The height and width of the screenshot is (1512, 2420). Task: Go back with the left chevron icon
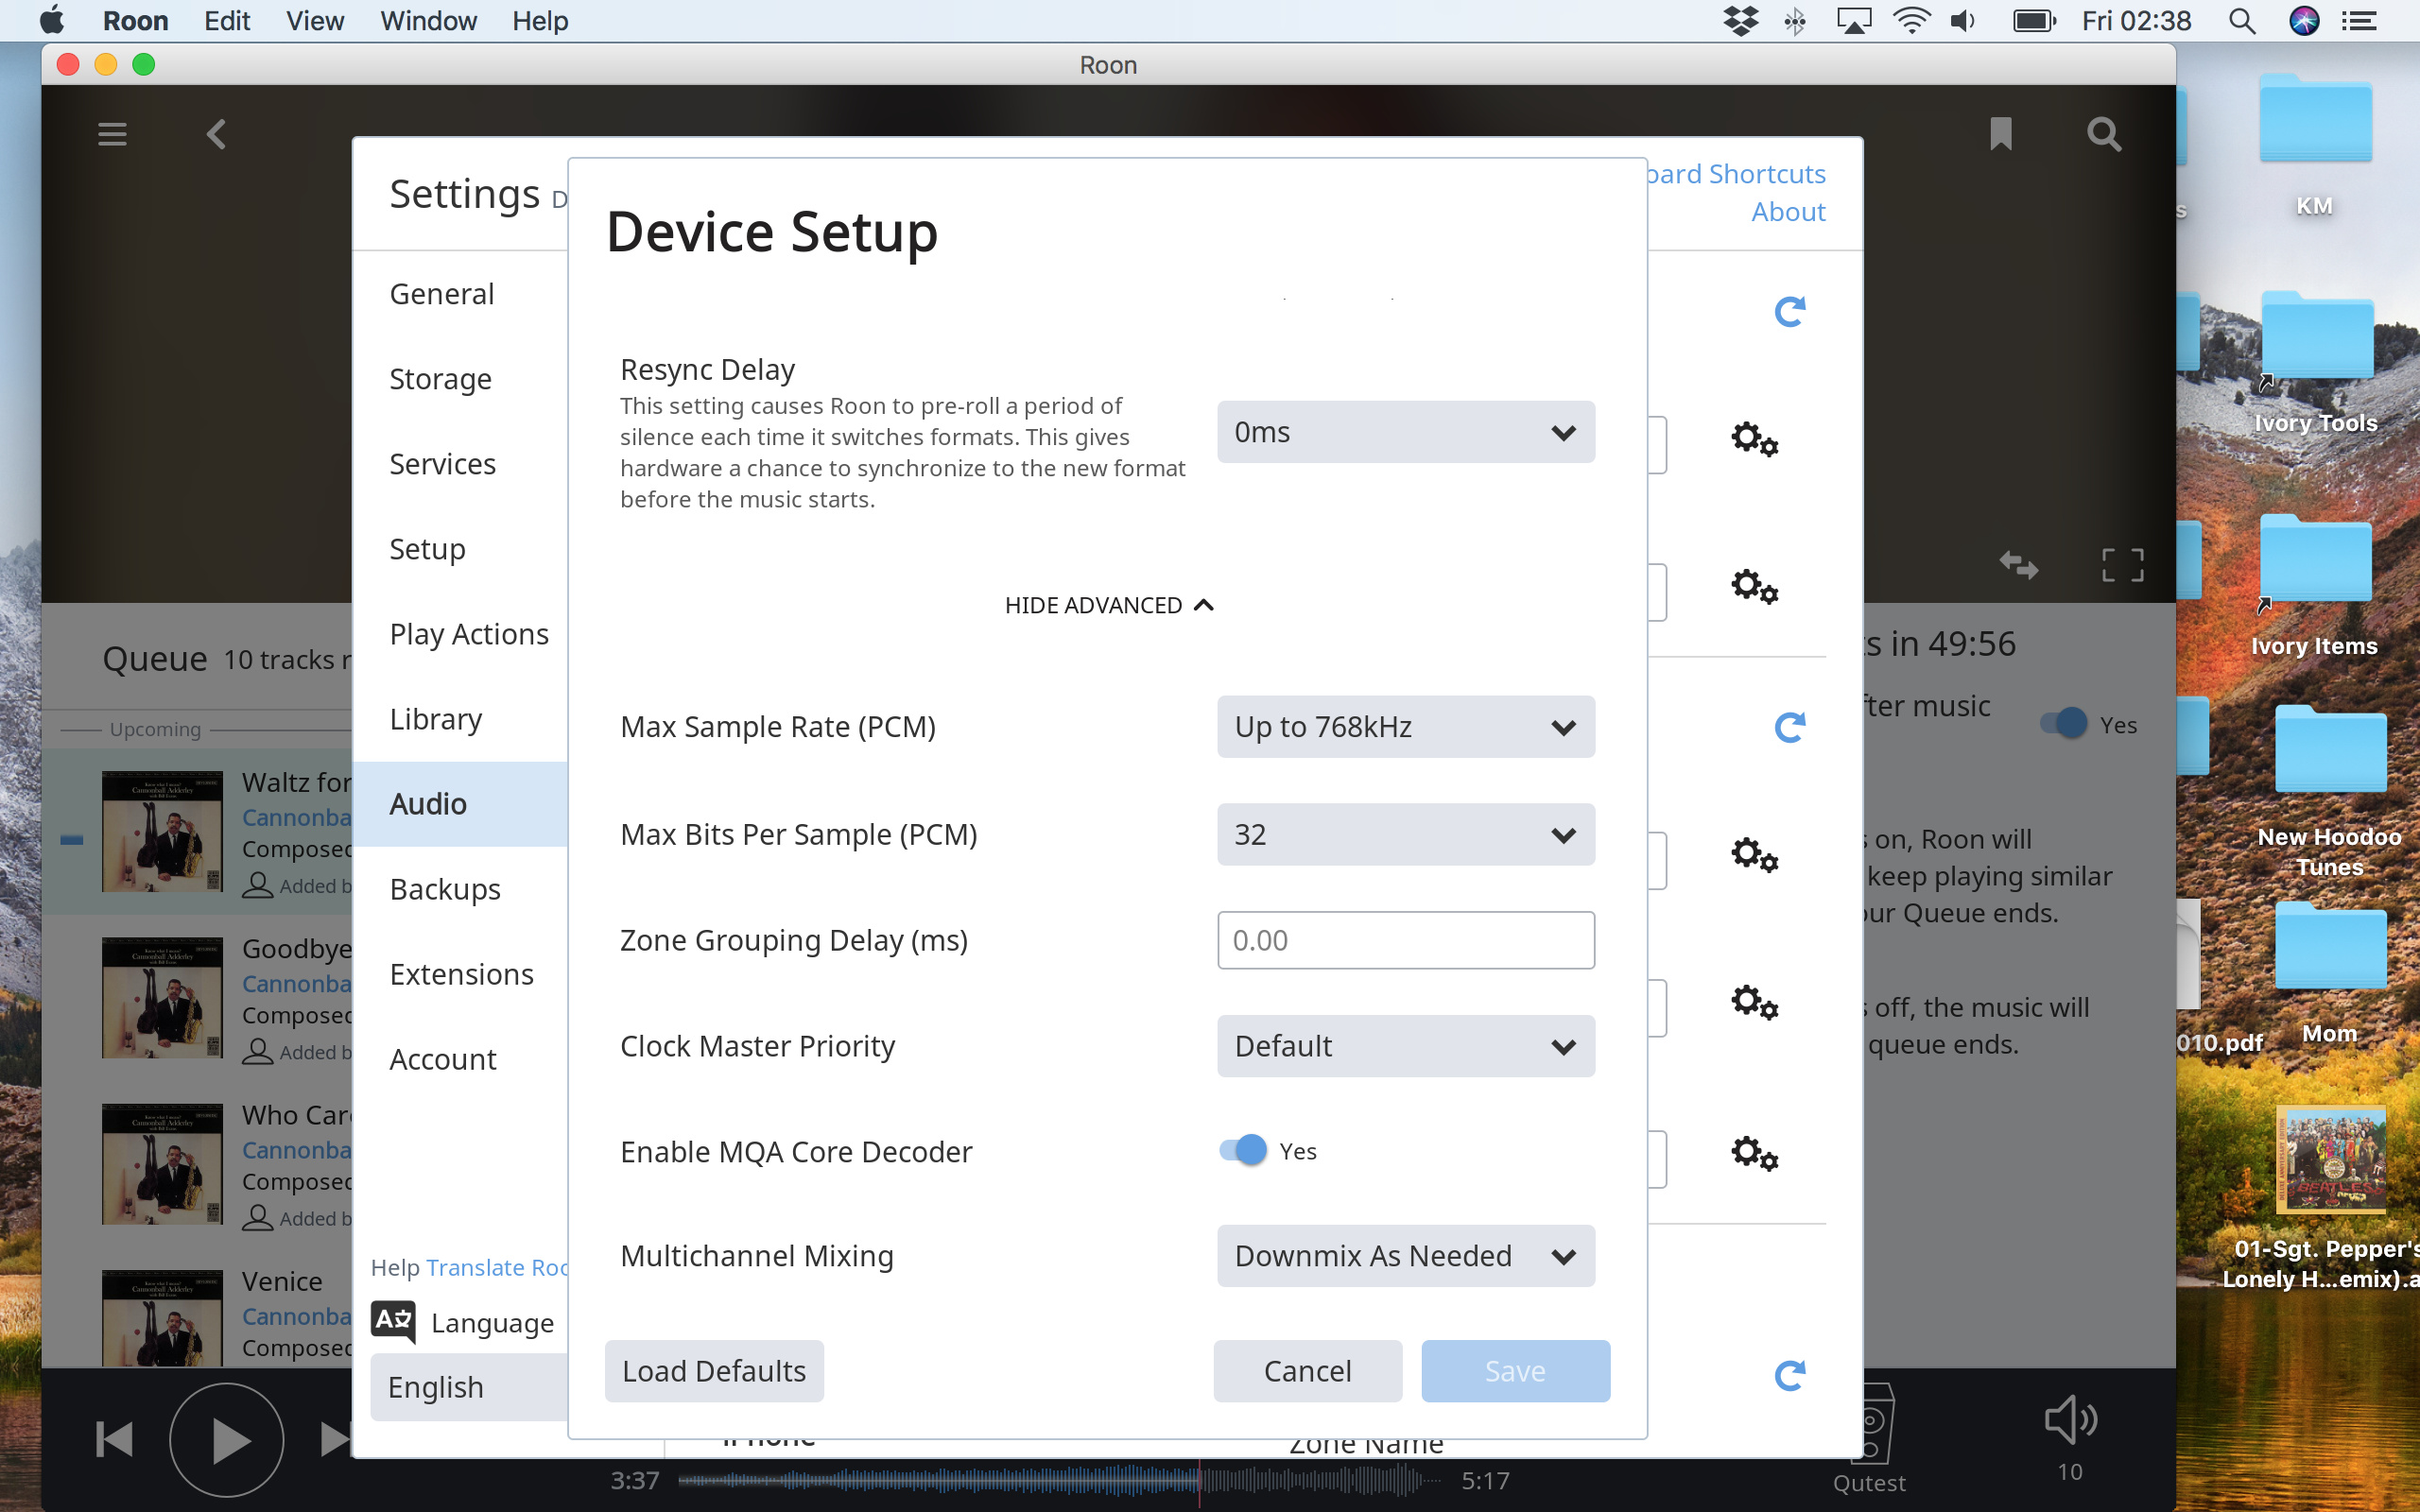pyautogui.click(x=216, y=134)
